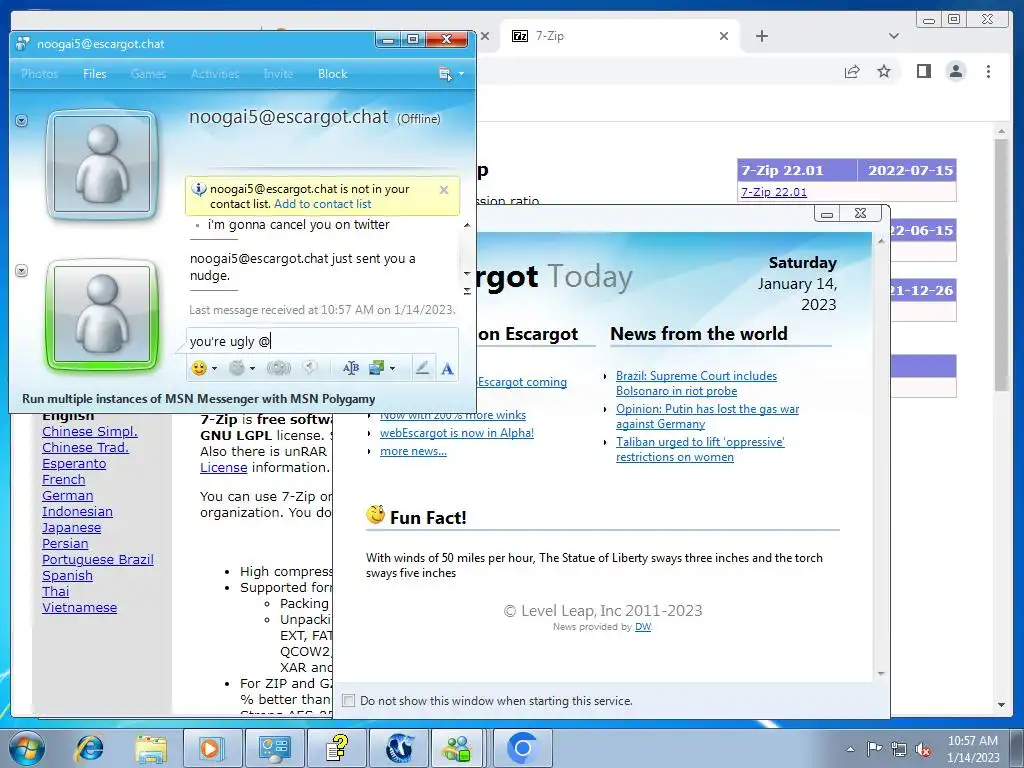
Task: Click into the message text input box
Action: point(322,341)
